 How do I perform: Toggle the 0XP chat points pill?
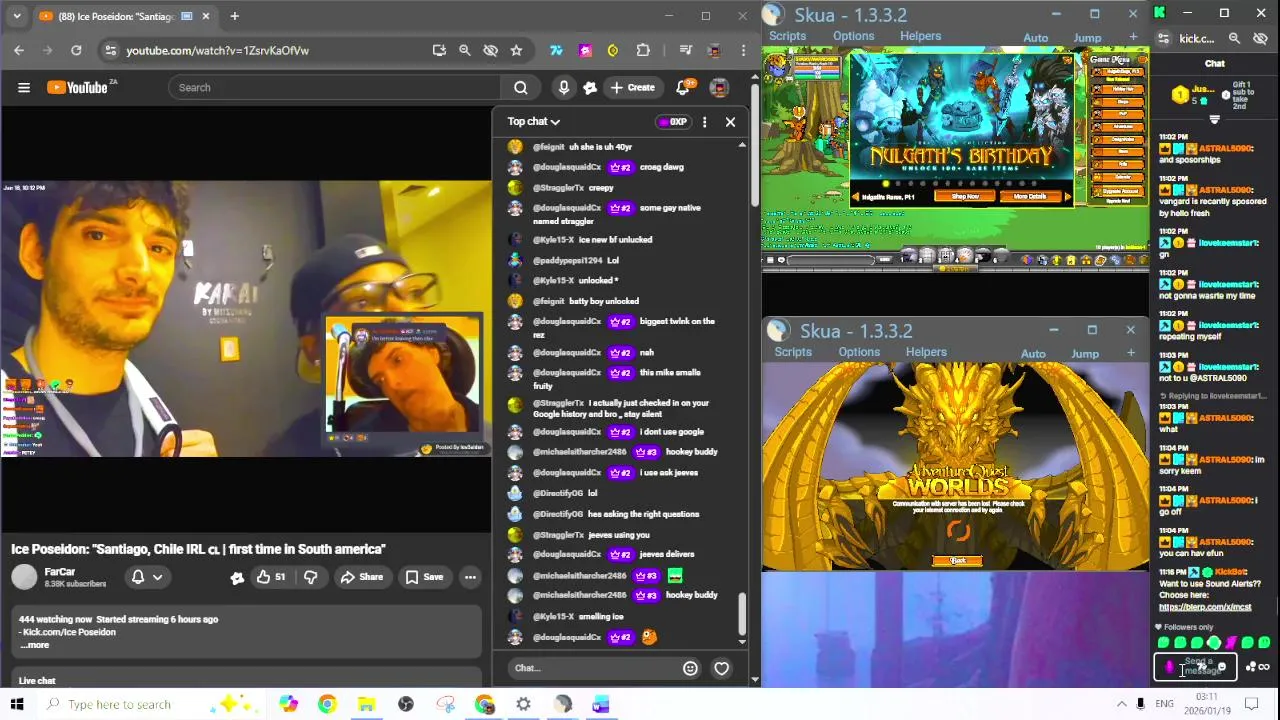click(x=672, y=122)
